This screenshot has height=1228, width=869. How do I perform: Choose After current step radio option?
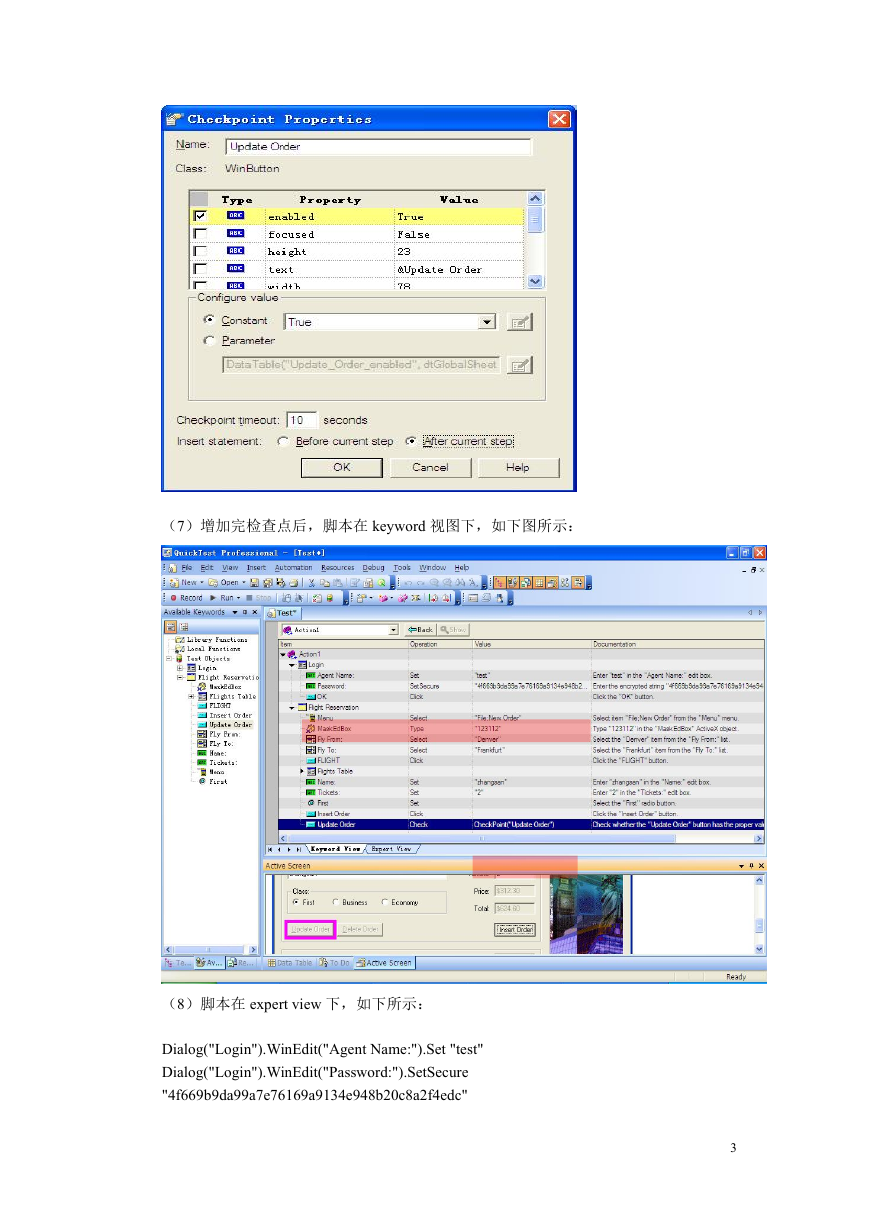click(411, 441)
